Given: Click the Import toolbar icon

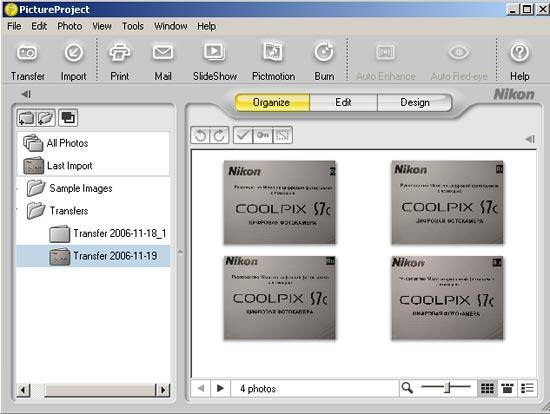Looking at the screenshot, I should click(73, 61).
